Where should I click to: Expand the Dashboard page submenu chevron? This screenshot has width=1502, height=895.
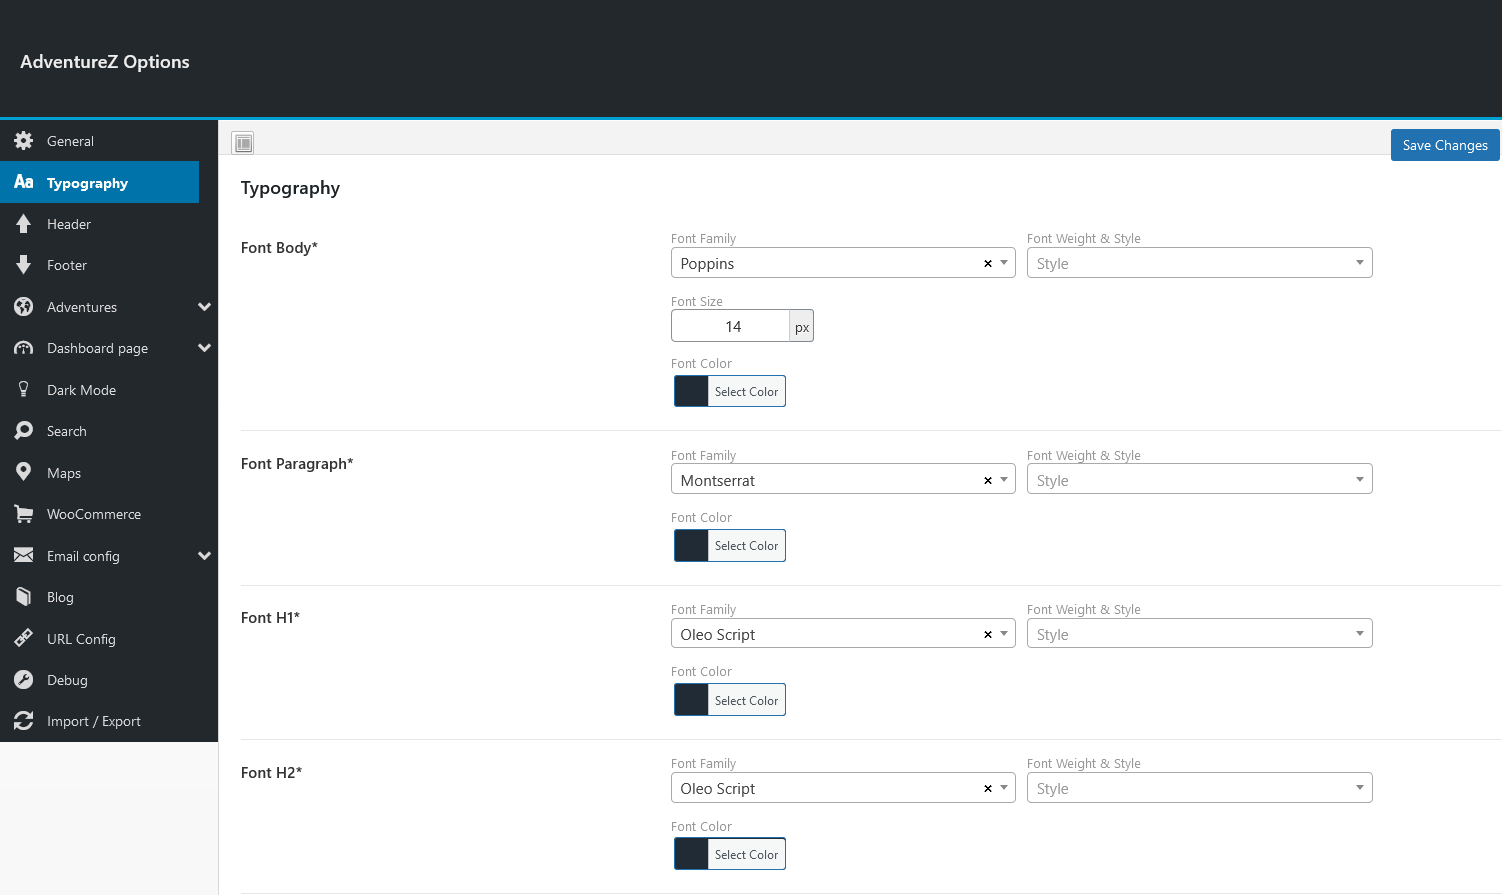pos(205,348)
